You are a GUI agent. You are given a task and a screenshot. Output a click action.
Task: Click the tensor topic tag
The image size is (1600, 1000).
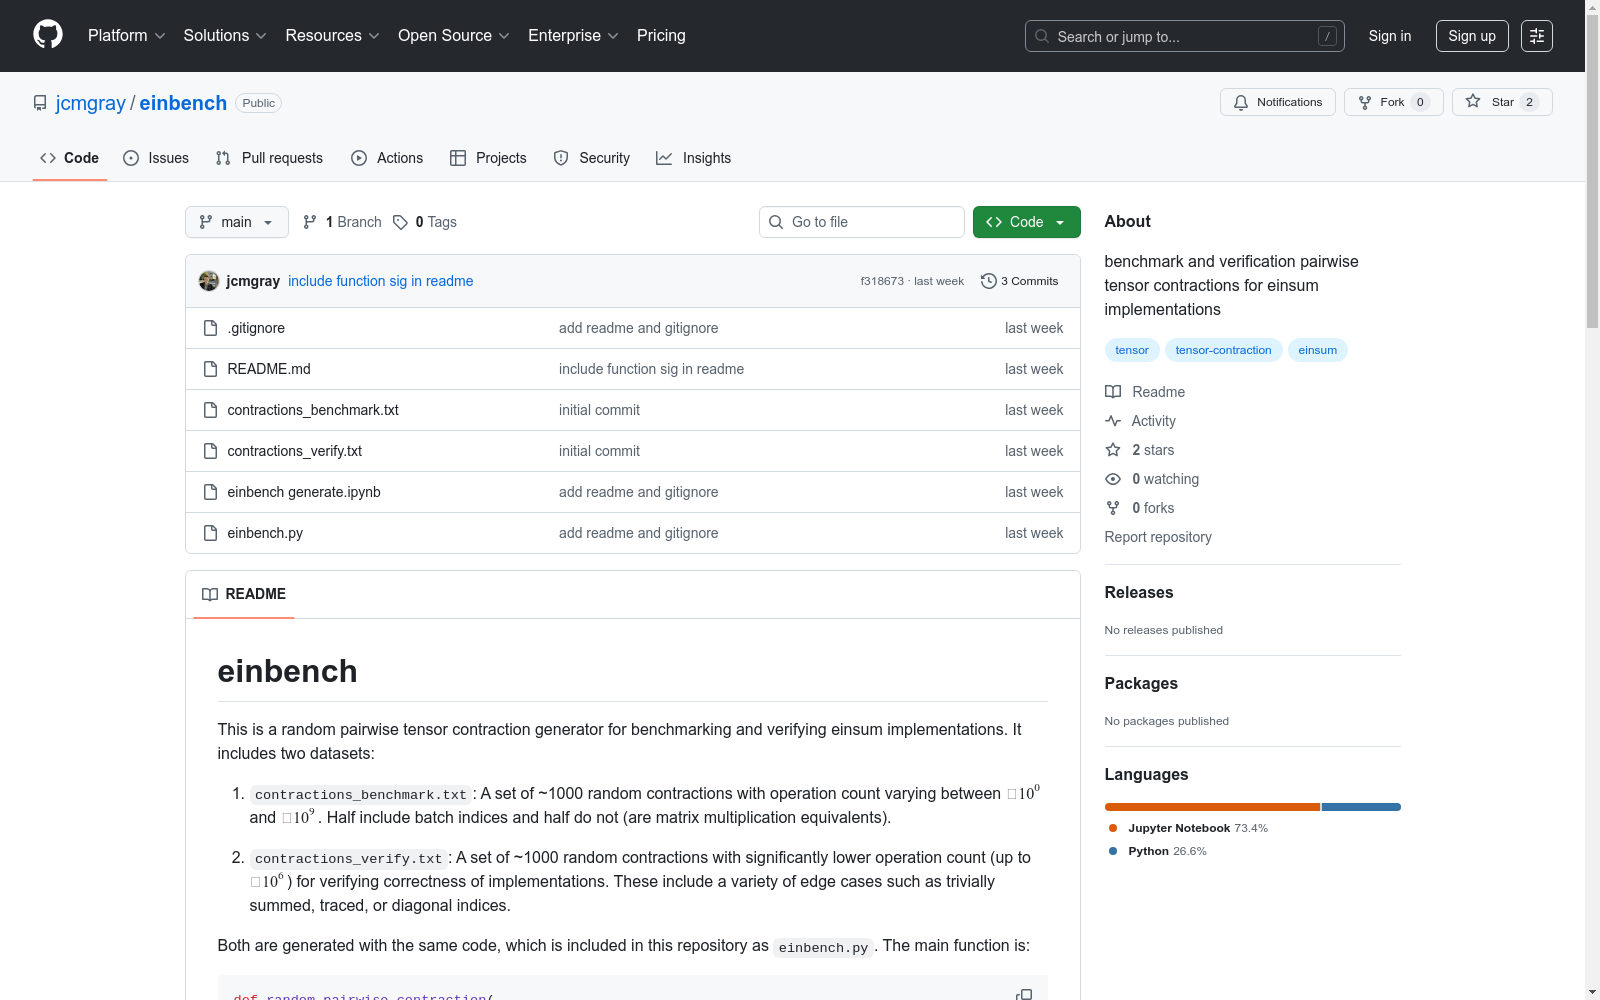click(1132, 350)
